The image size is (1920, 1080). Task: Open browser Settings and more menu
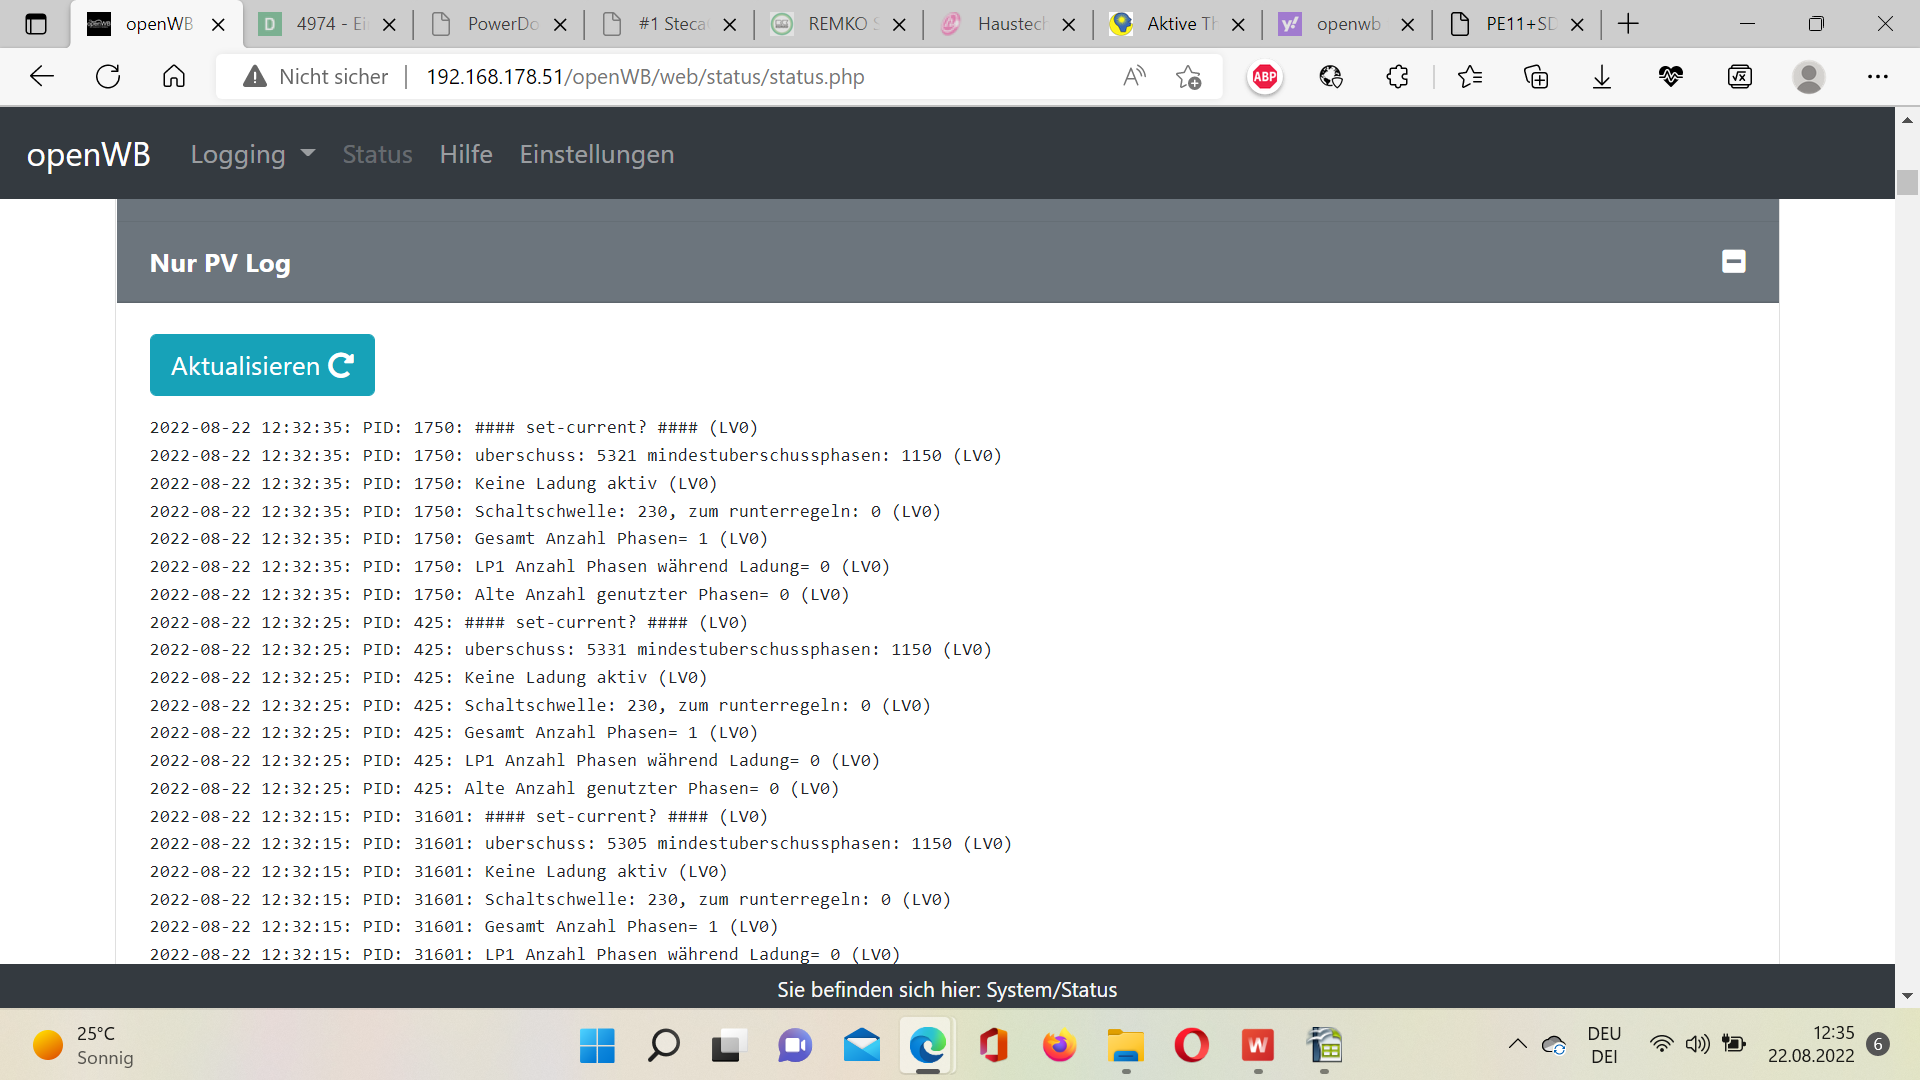pyautogui.click(x=1877, y=77)
